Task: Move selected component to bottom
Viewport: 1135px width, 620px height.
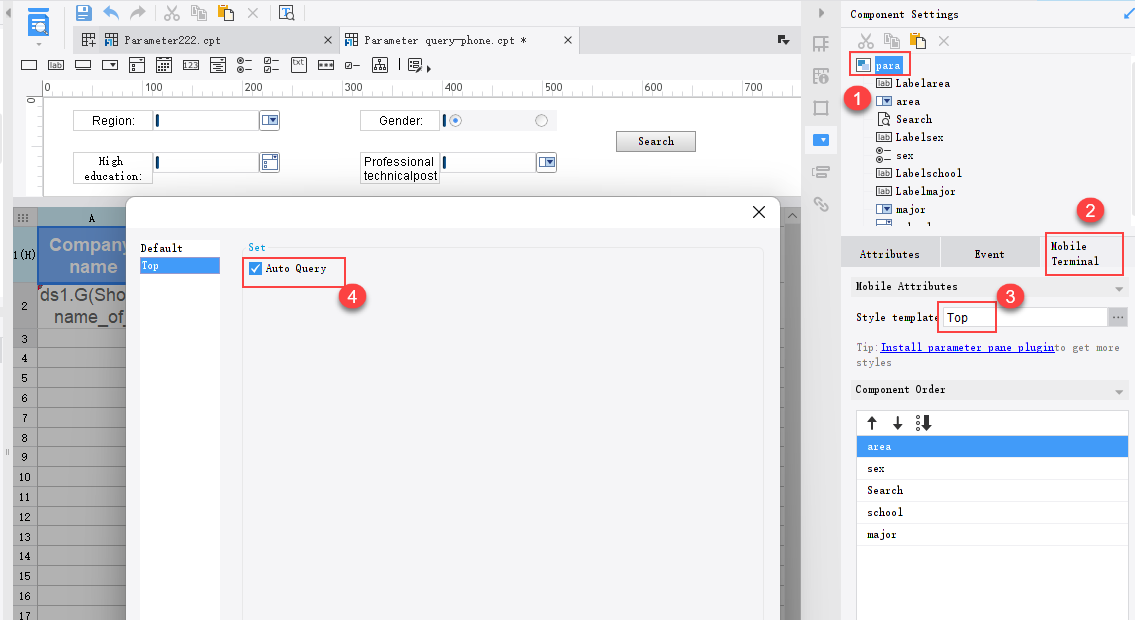Action: (923, 423)
